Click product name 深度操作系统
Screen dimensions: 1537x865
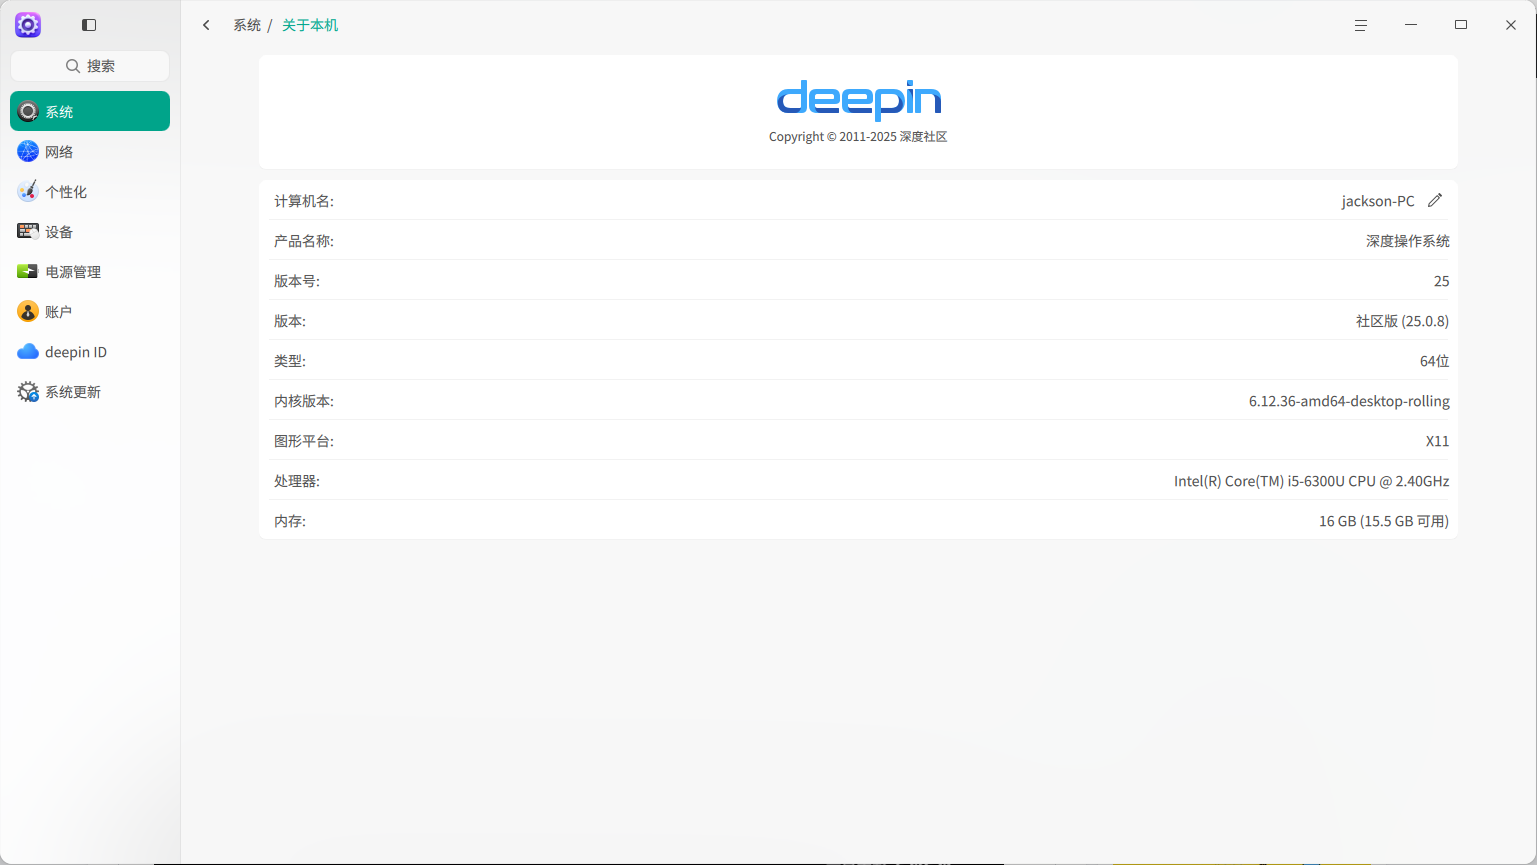[1408, 241]
